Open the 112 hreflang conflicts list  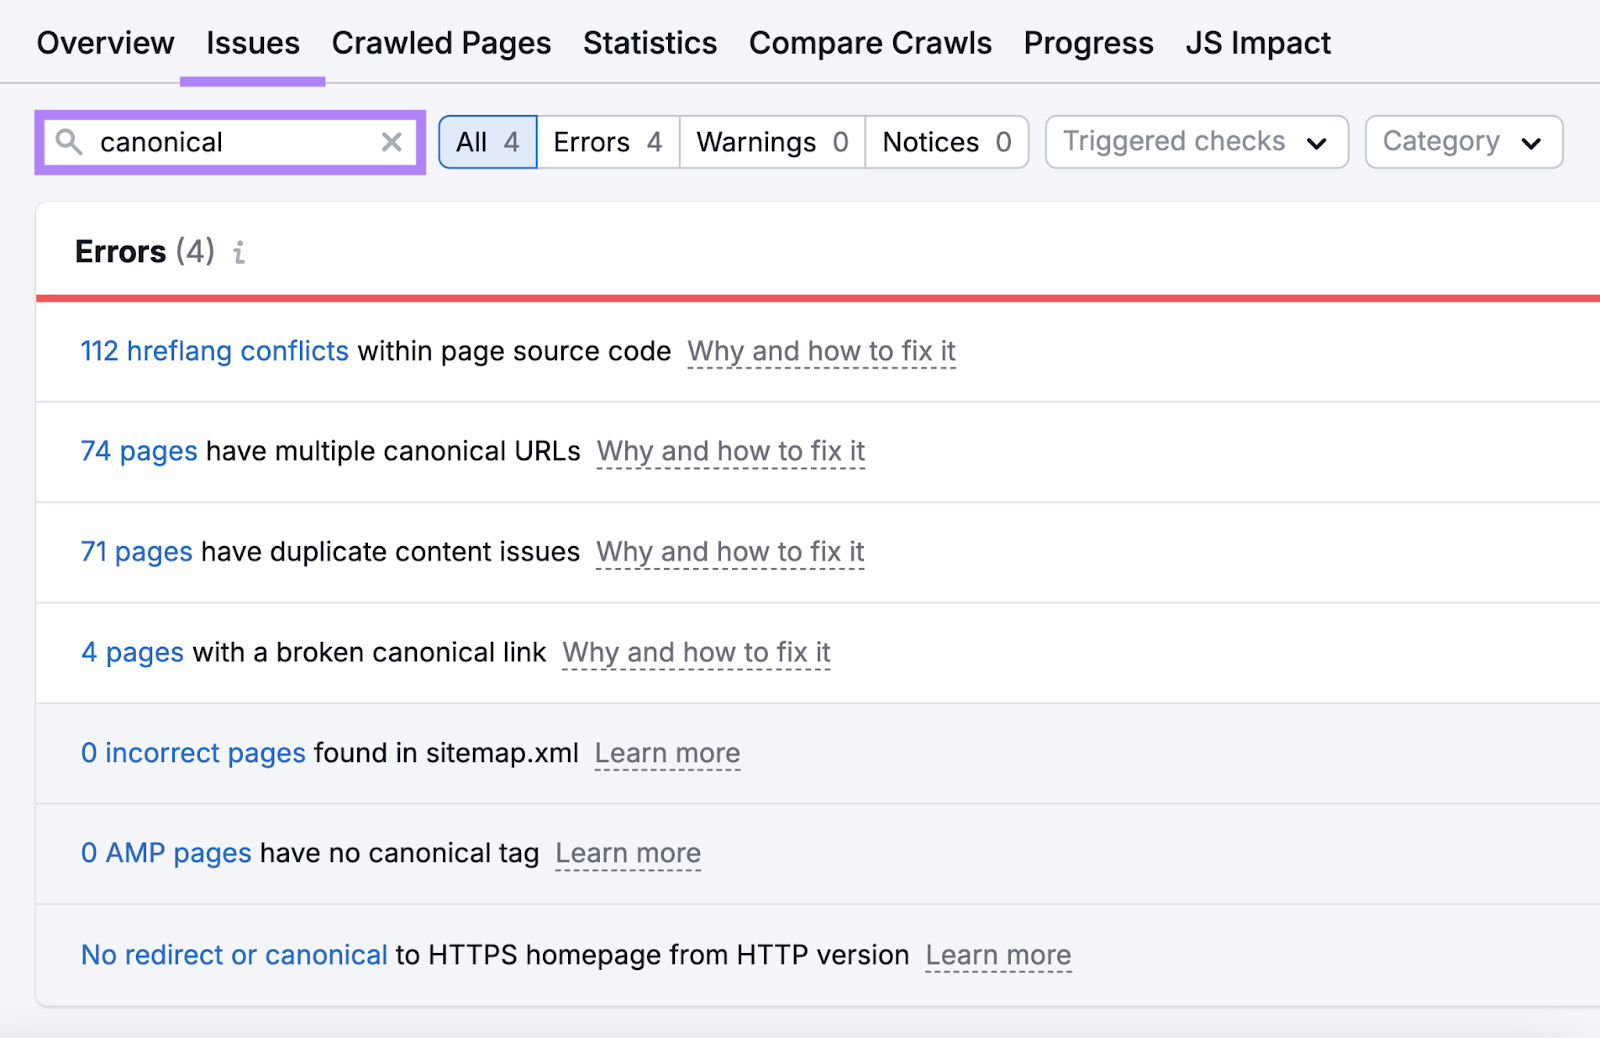point(214,351)
